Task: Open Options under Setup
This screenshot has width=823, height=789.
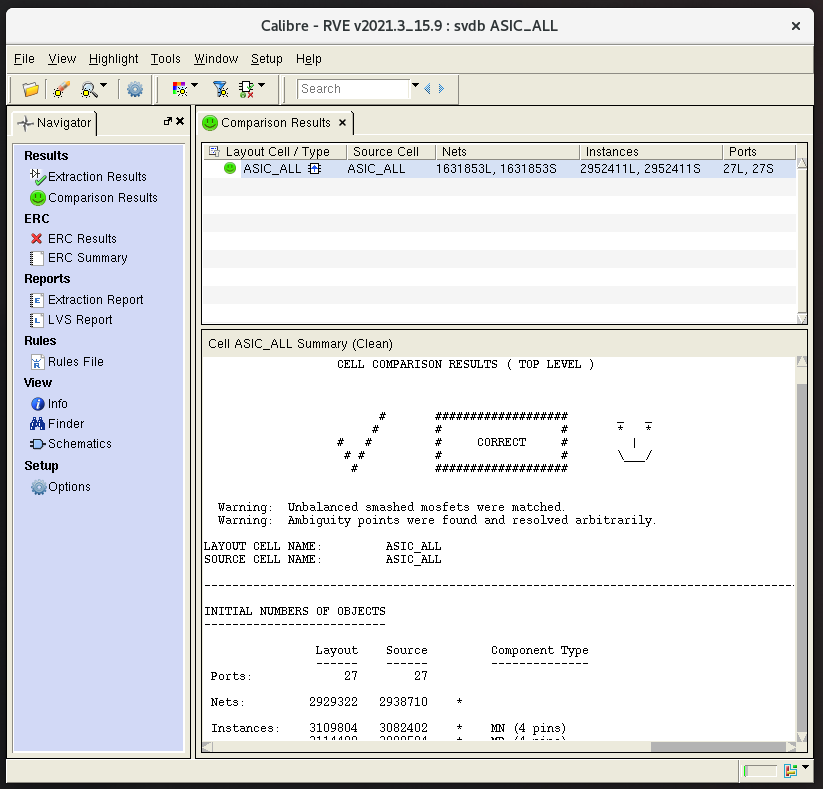Action: [x=60, y=487]
